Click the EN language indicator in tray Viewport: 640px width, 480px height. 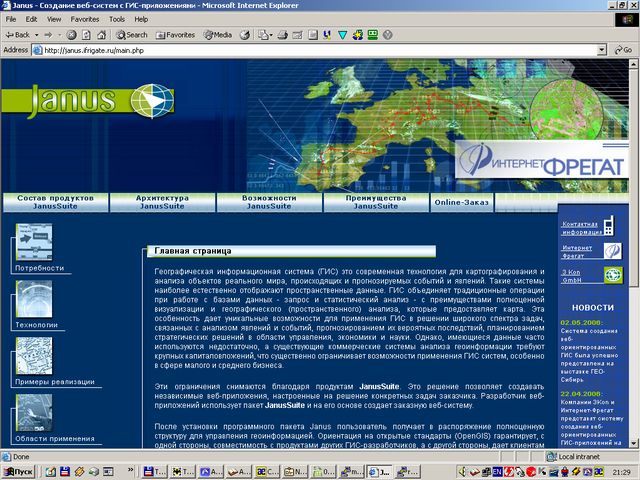[x=497, y=471]
